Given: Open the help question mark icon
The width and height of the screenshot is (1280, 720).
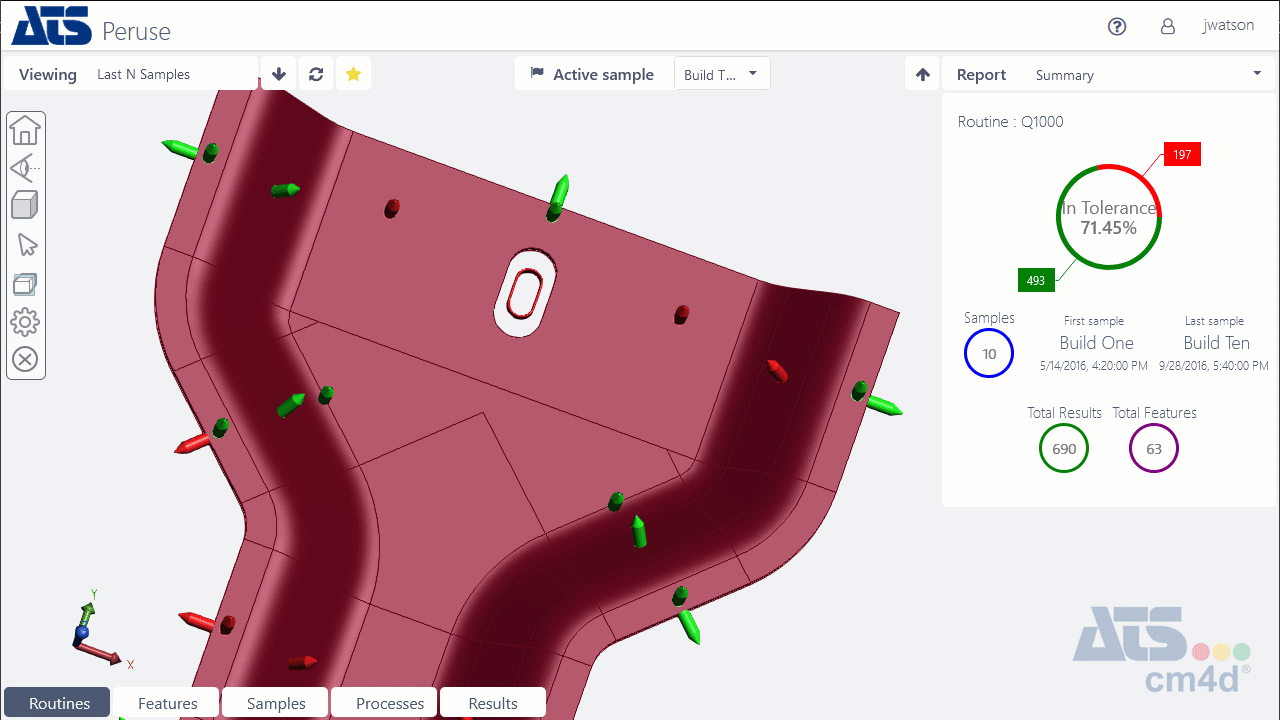Looking at the screenshot, I should [x=1117, y=27].
